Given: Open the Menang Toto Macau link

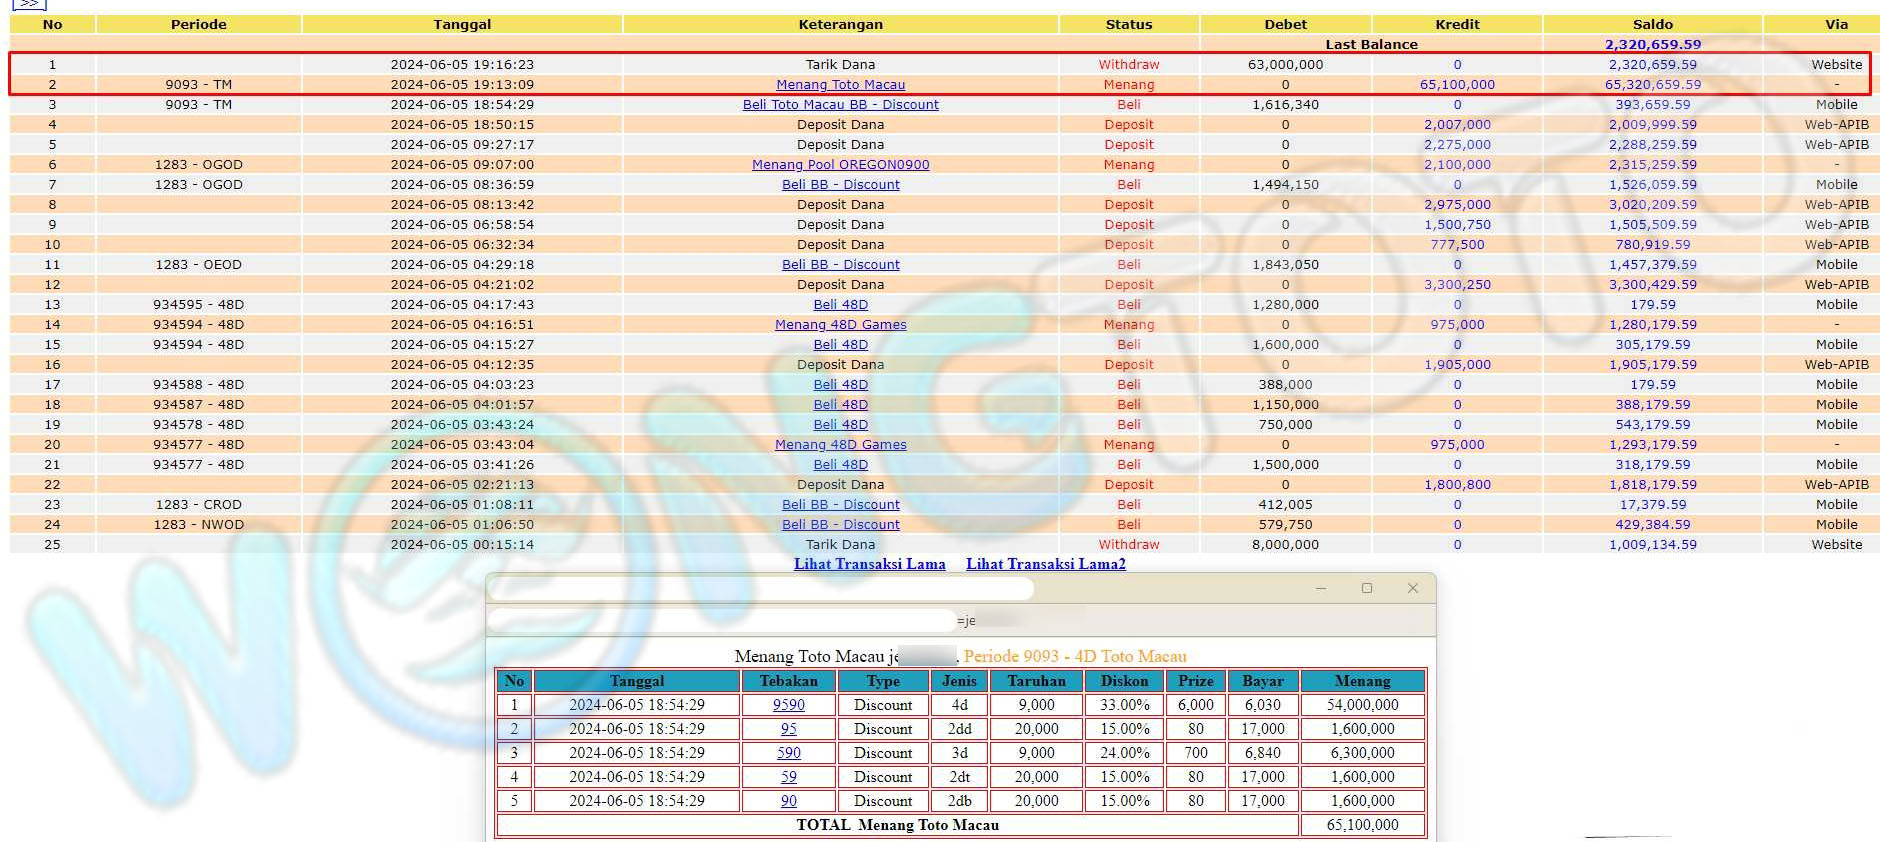Looking at the screenshot, I should (x=840, y=85).
